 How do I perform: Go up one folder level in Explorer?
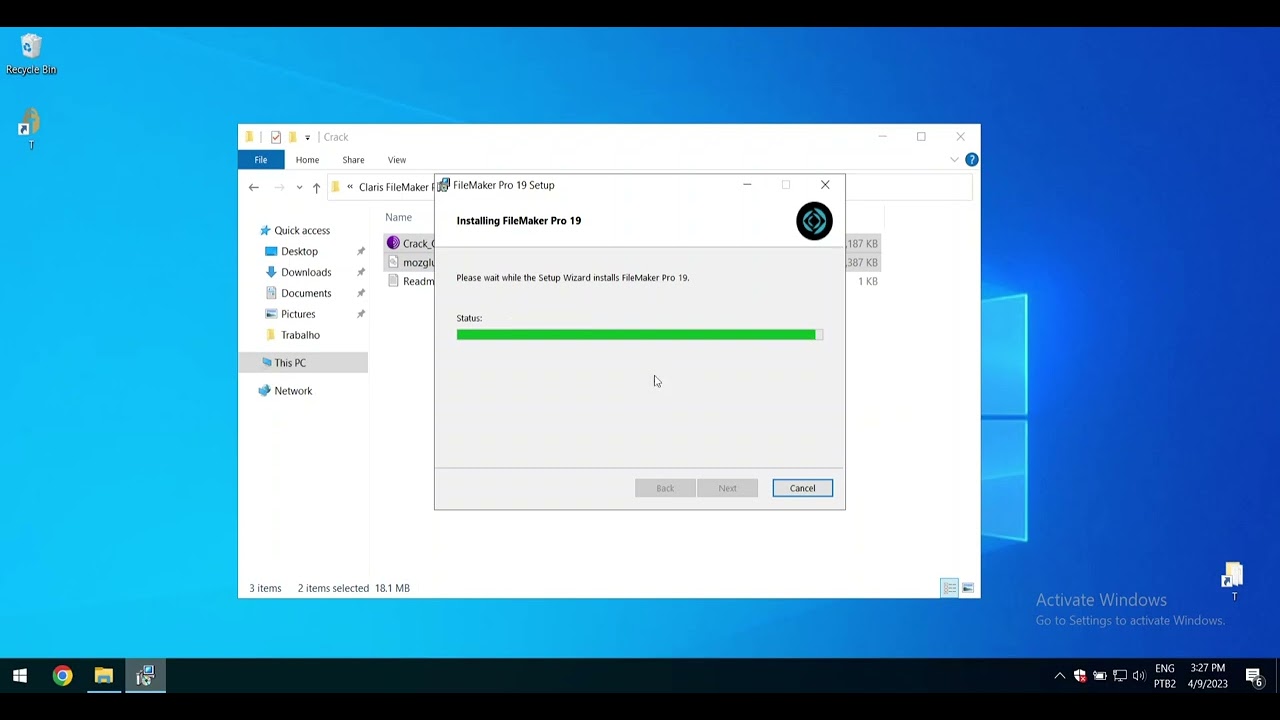pyautogui.click(x=316, y=187)
